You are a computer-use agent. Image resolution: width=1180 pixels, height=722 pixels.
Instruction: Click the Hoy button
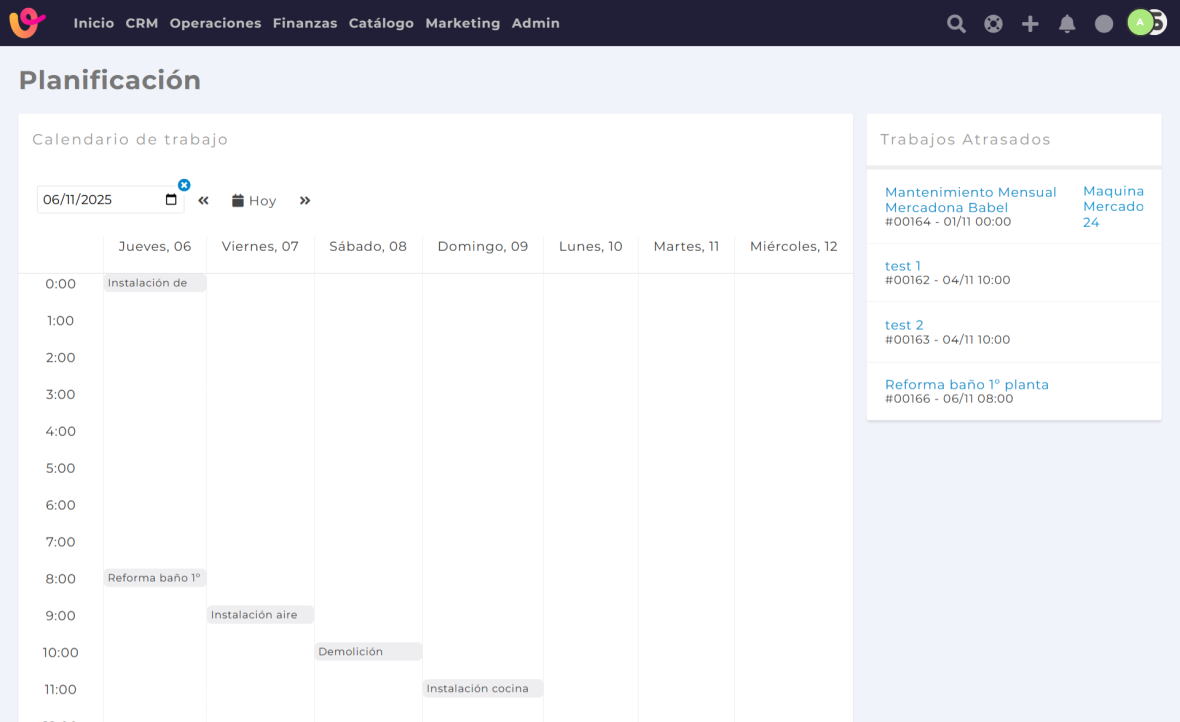click(254, 201)
